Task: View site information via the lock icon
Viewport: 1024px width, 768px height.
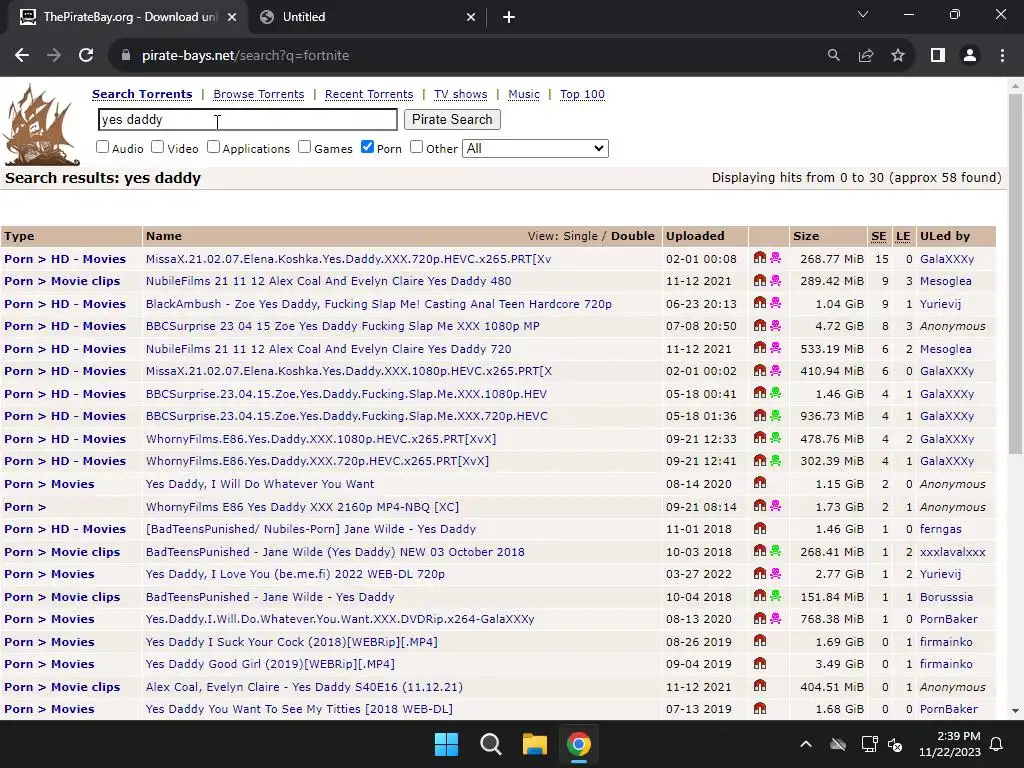Action: tap(126, 56)
